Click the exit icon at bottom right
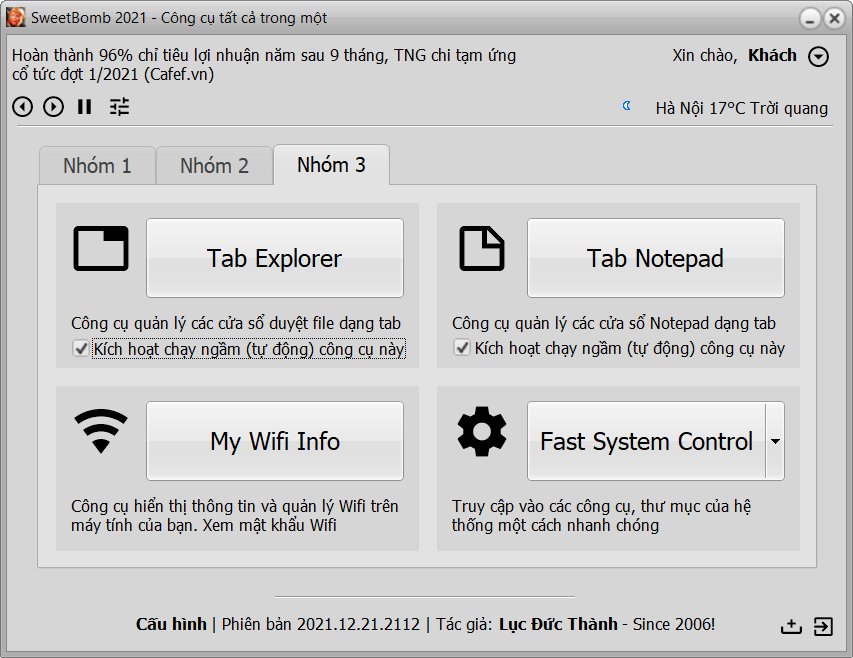Viewport: 853px width, 658px height. click(822, 626)
